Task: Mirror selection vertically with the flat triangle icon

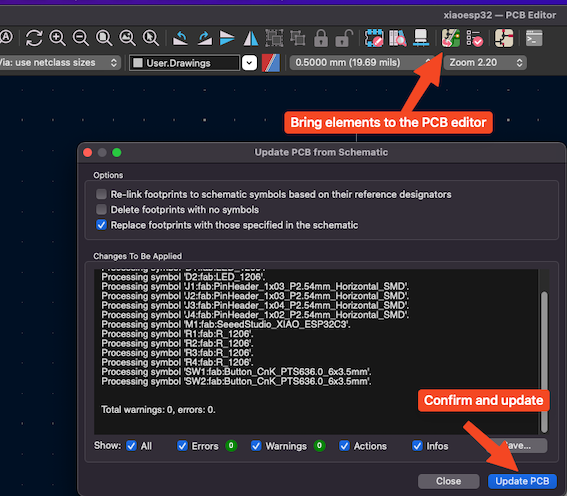Action: [227, 38]
